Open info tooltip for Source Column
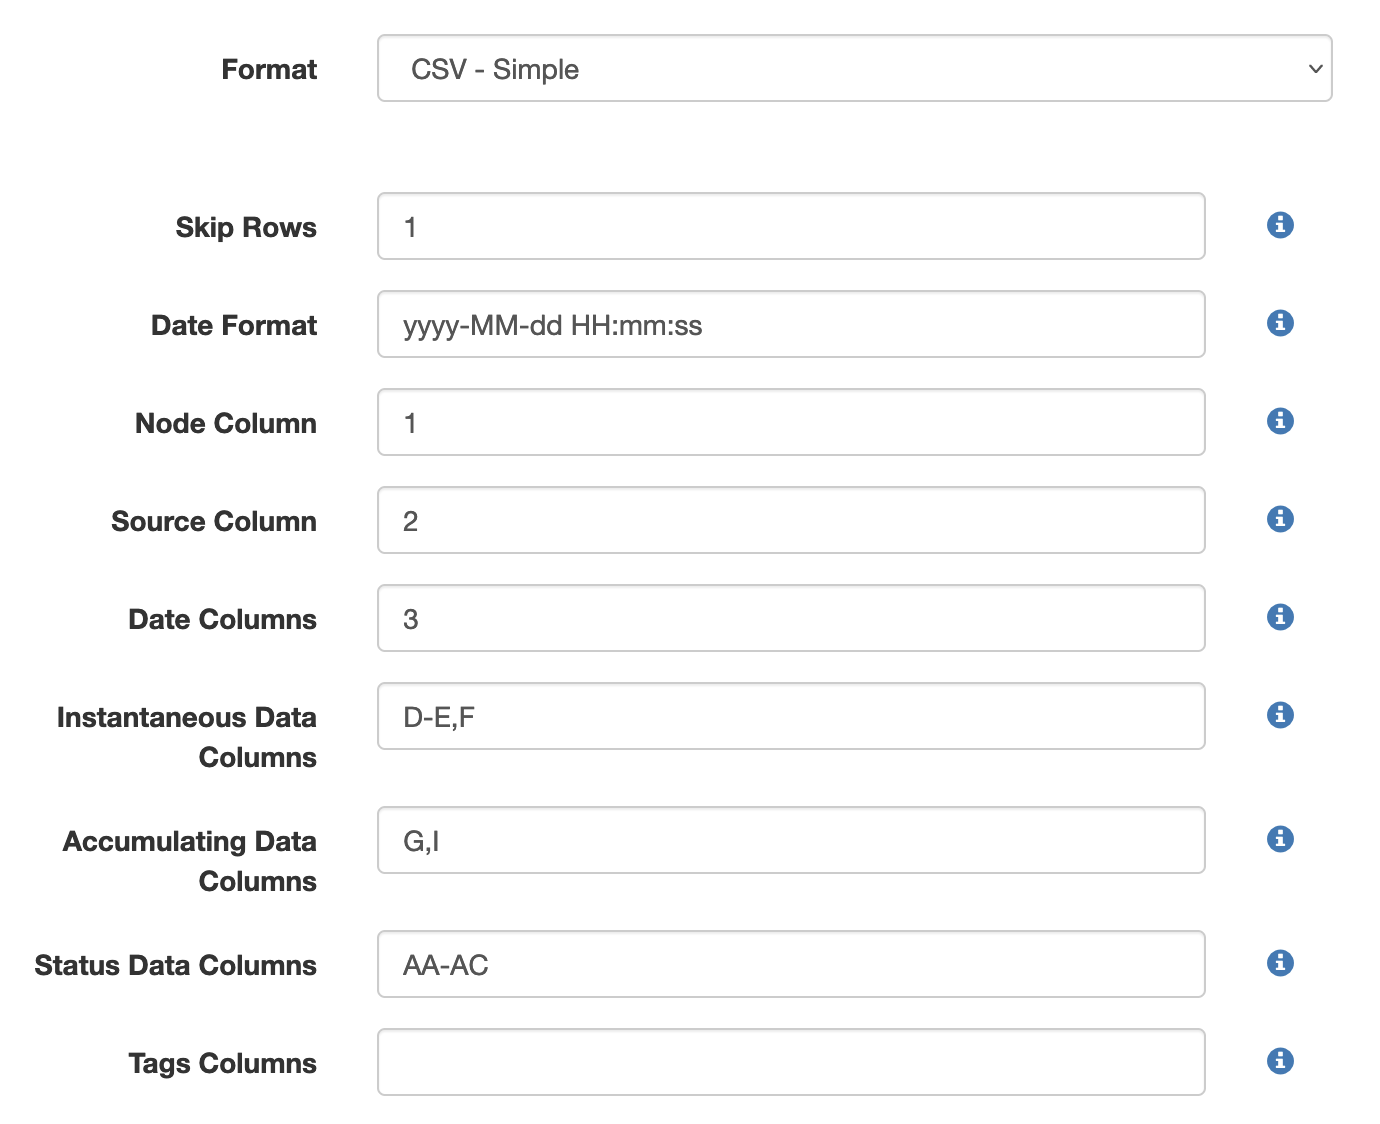 pyautogui.click(x=1280, y=519)
